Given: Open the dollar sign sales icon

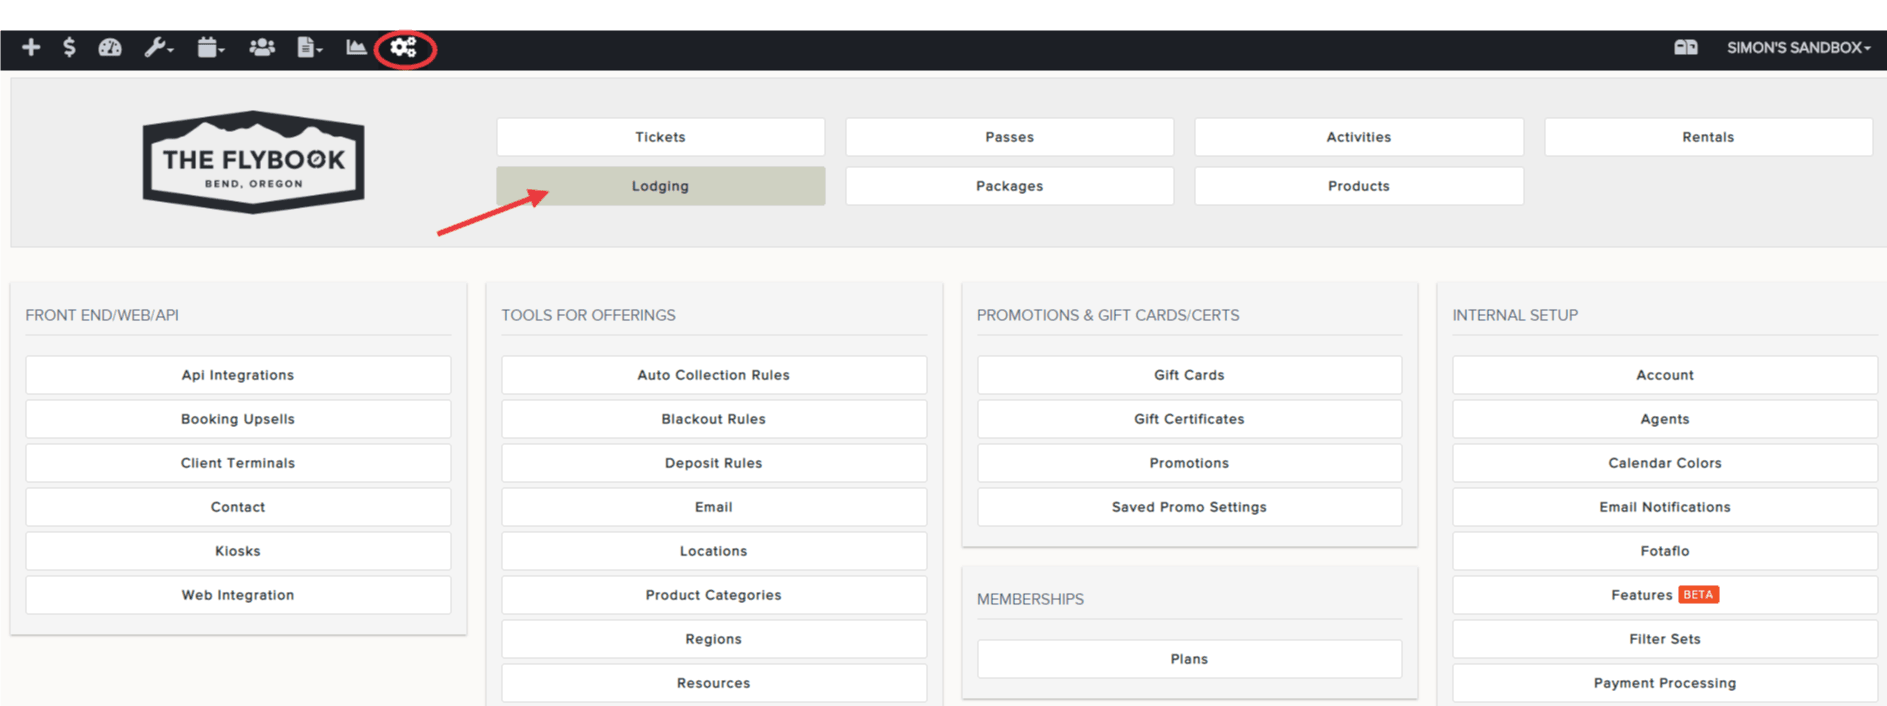Looking at the screenshot, I should [69, 47].
